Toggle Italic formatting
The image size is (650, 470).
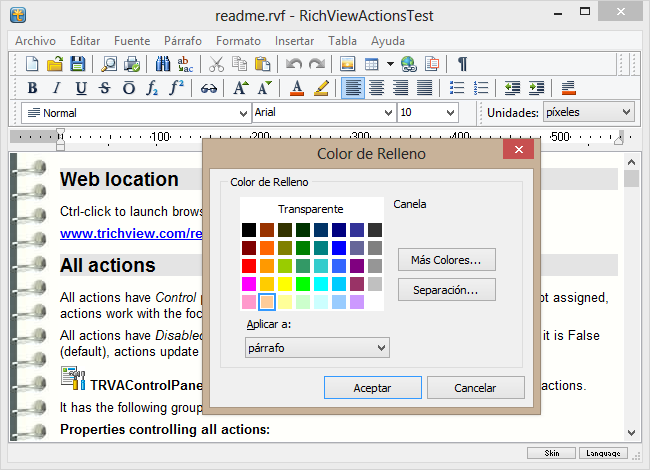[55, 88]
